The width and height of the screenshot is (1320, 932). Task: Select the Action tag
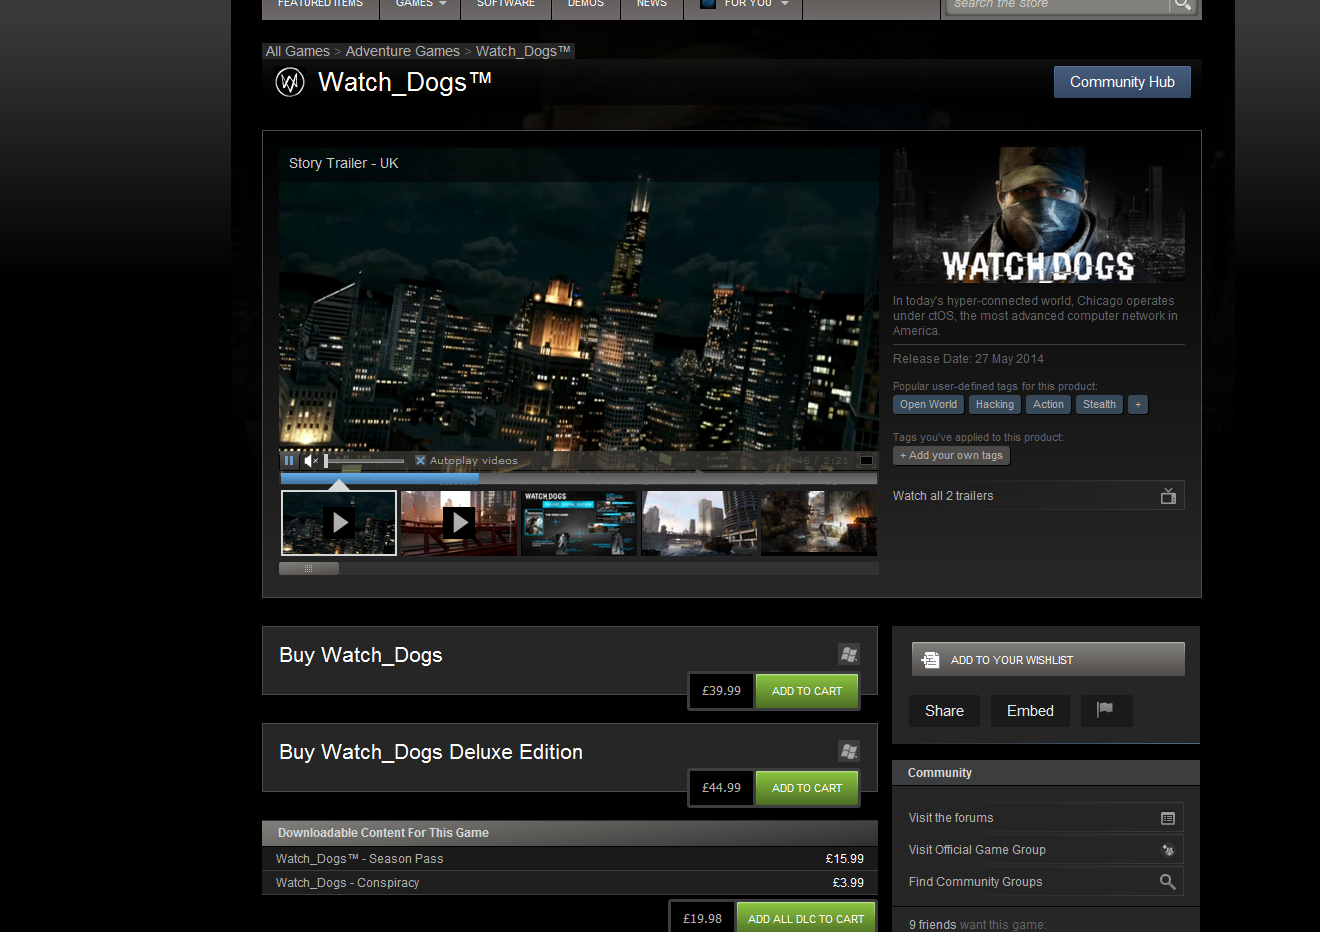[x=1049, y=405]
